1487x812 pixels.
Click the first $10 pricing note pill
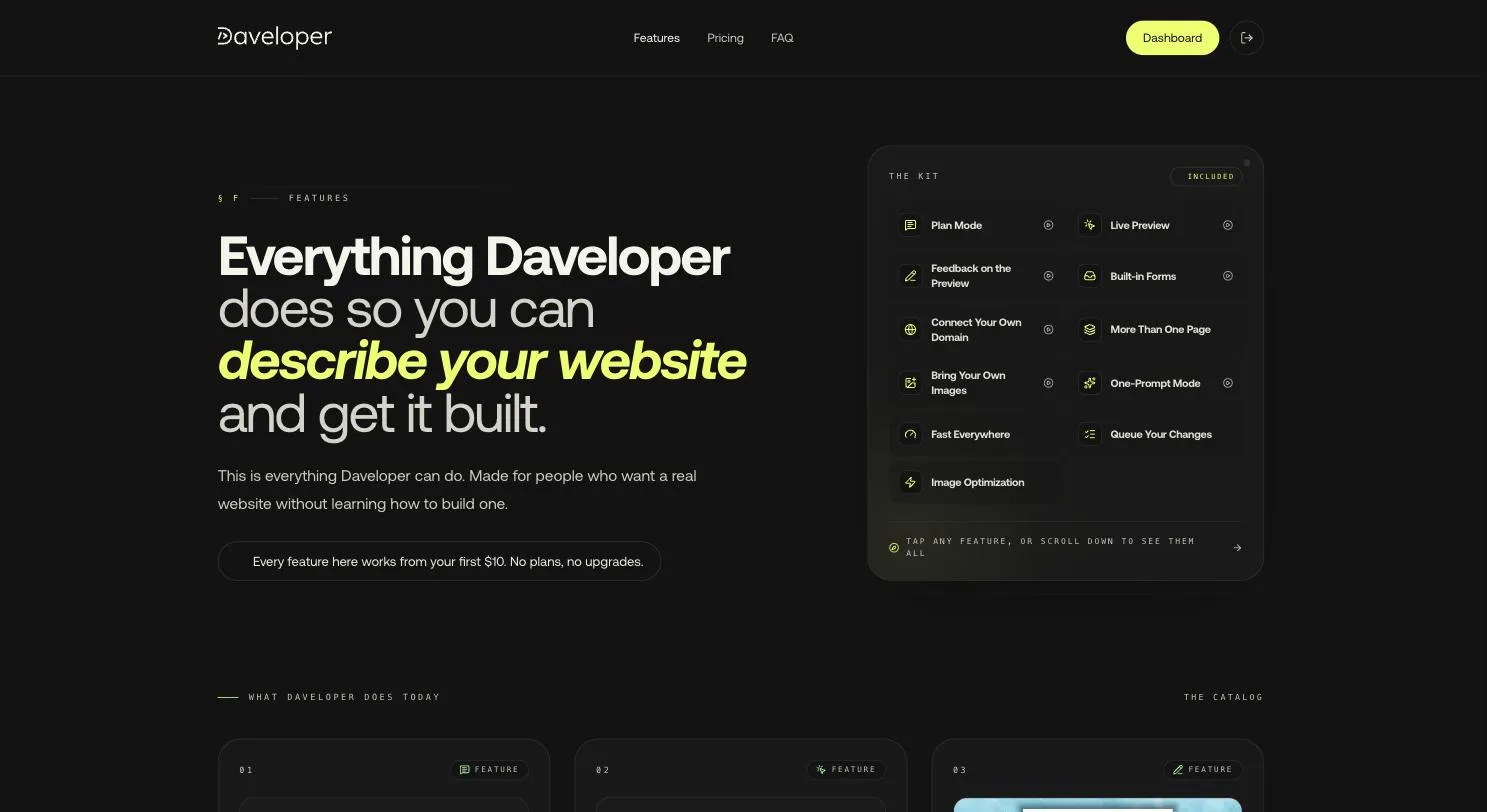pos(439,561)
